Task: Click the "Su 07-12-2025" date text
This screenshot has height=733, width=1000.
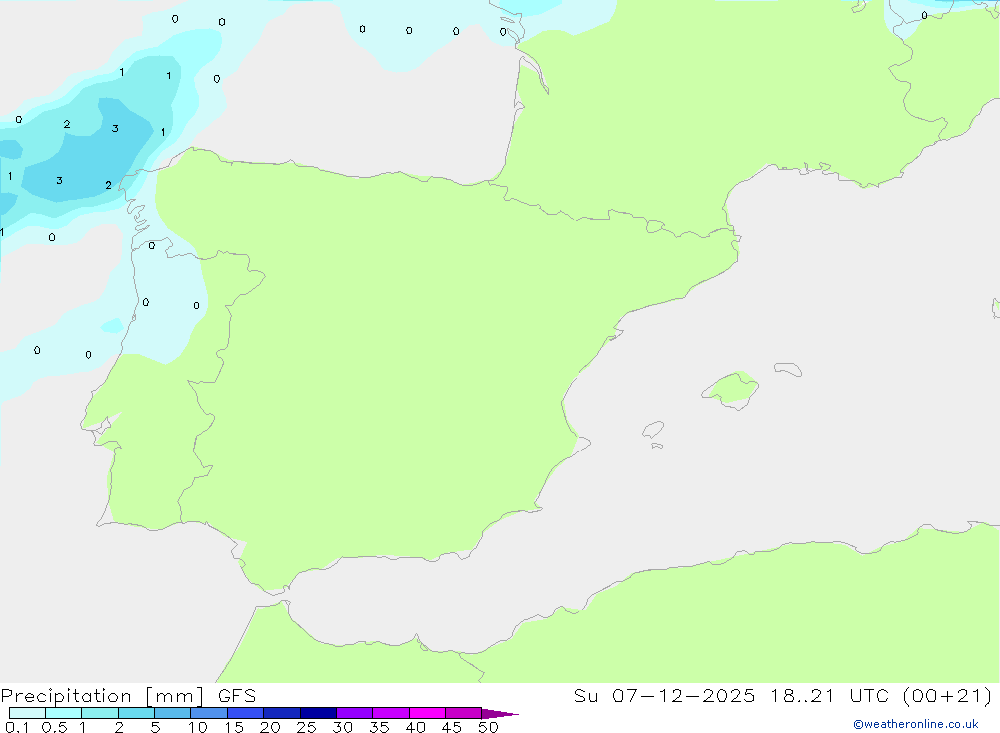Action: pyautogui.click(x=665, y=695)
